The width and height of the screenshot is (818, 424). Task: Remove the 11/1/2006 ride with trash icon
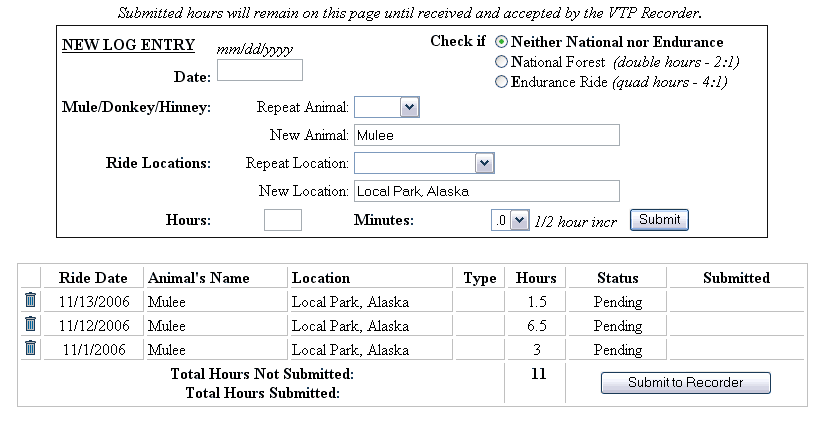coord(30,348)
